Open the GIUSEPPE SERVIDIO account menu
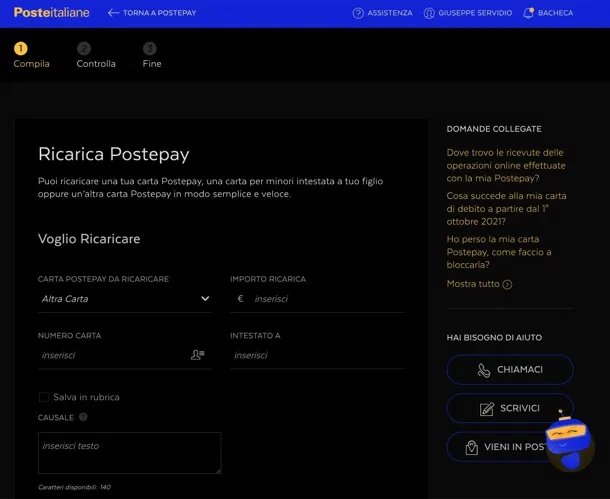This screenshot has width=610, height=499. 475,13
